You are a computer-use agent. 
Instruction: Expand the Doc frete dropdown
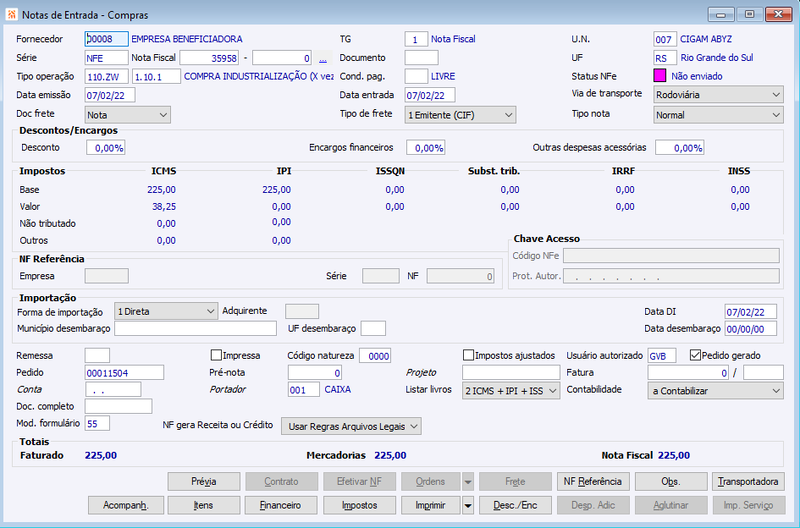click(128, 115)
